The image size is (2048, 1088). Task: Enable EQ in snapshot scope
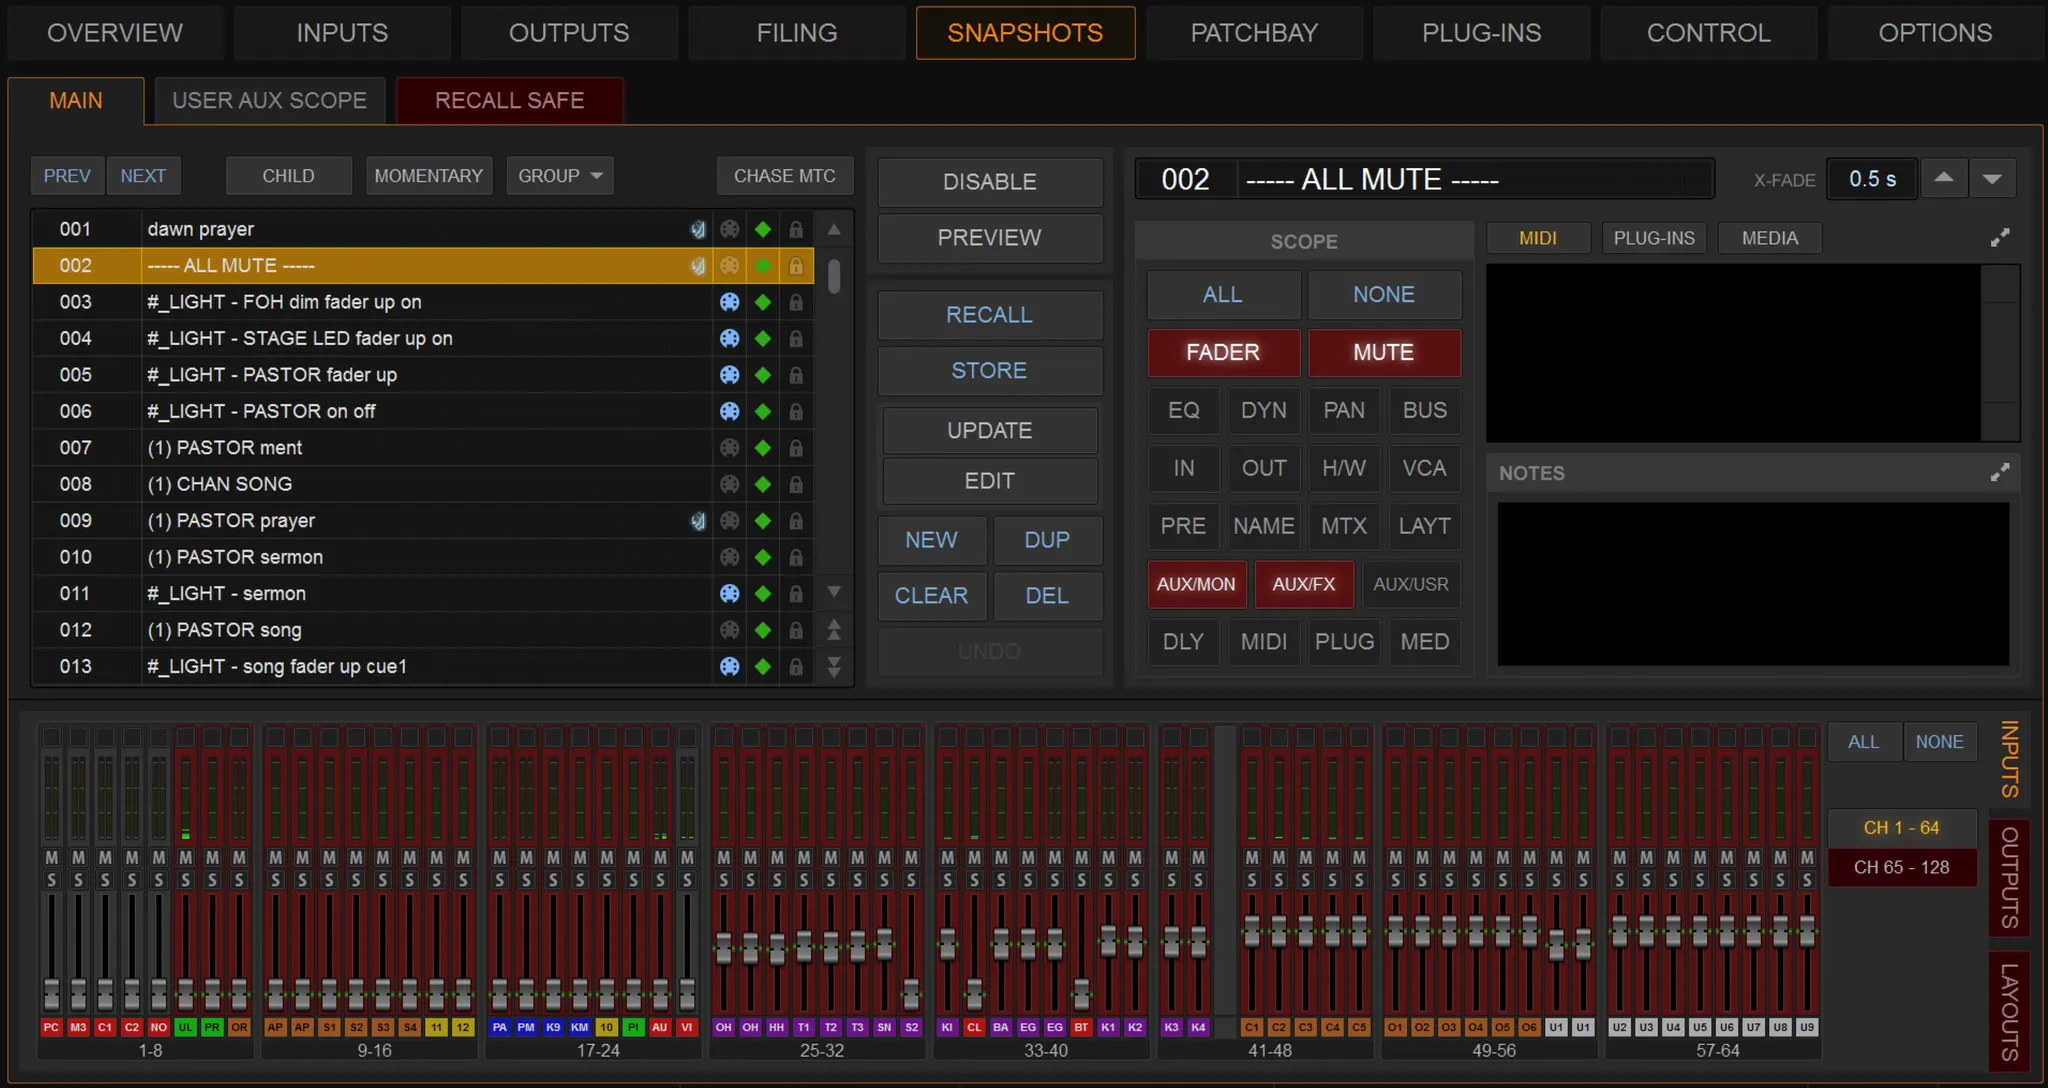tap(1183, 410)
